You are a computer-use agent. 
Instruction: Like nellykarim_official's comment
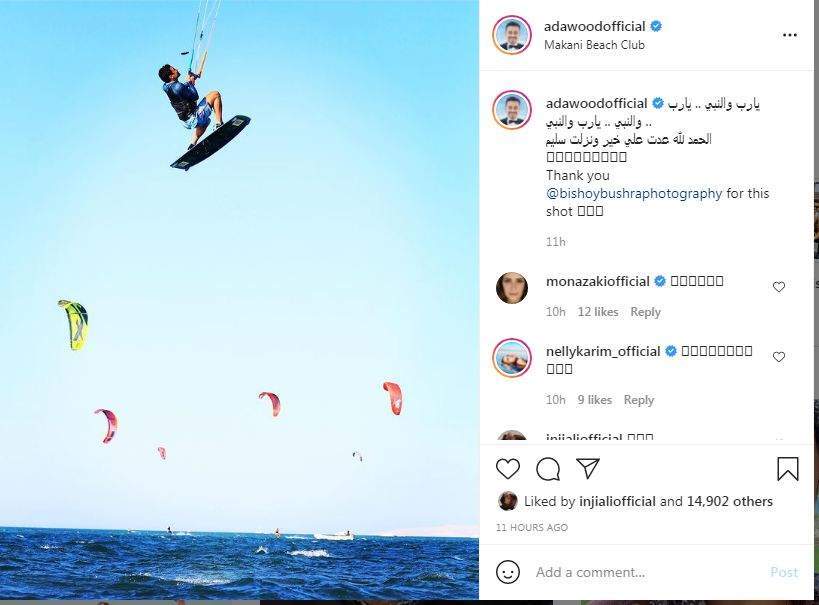(779, 357)
